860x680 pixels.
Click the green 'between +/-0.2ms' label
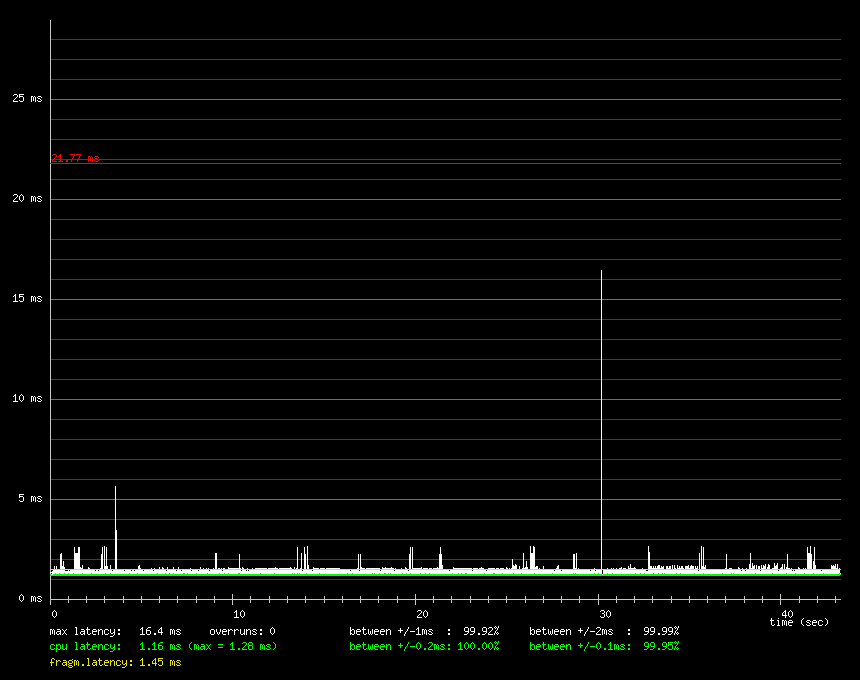400,647
